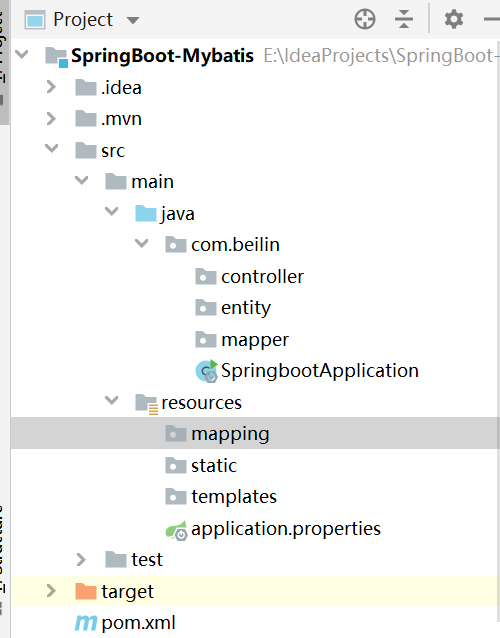This screenshot has height=638, width=500.
Task: Expand the .idea folder
Action: coord(51,87)
